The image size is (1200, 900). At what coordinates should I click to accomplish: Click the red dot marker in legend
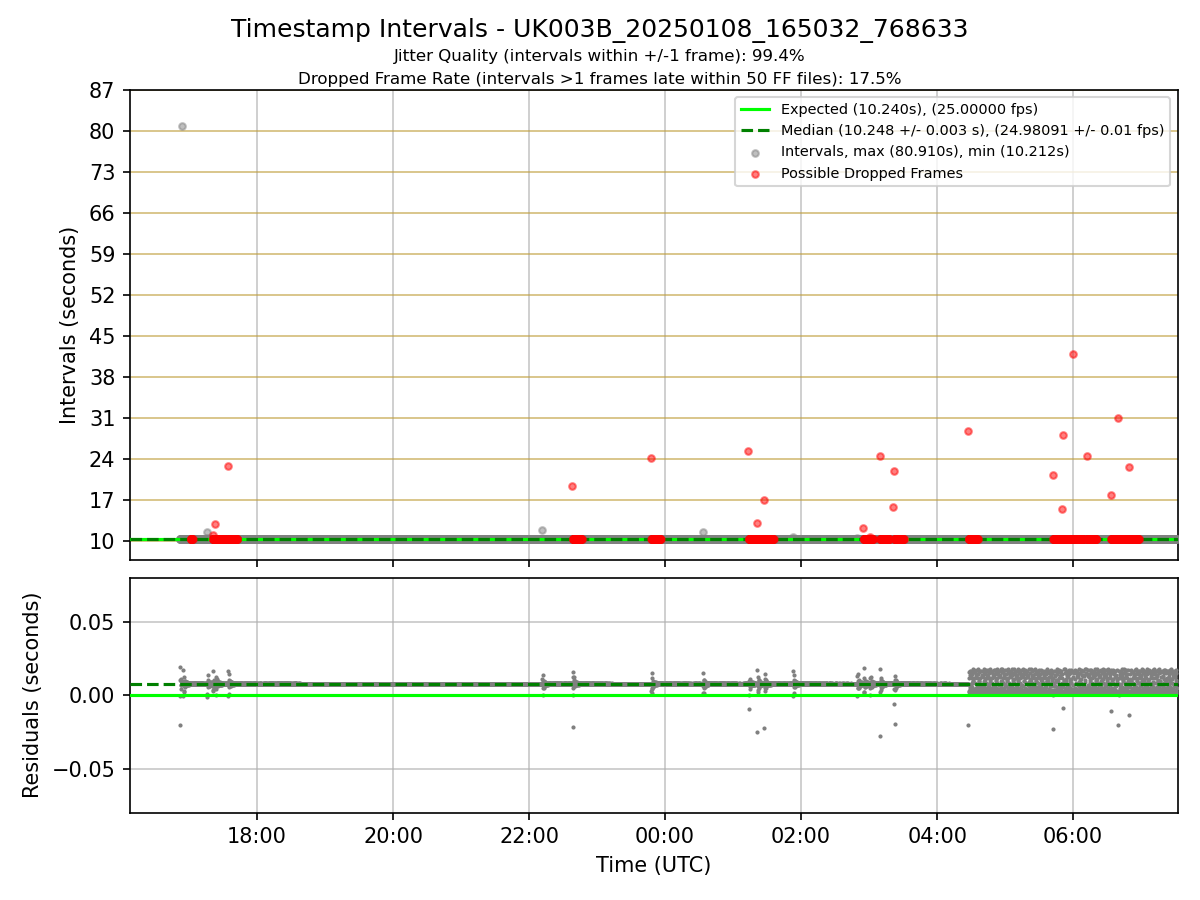click(x=755, y=174)
